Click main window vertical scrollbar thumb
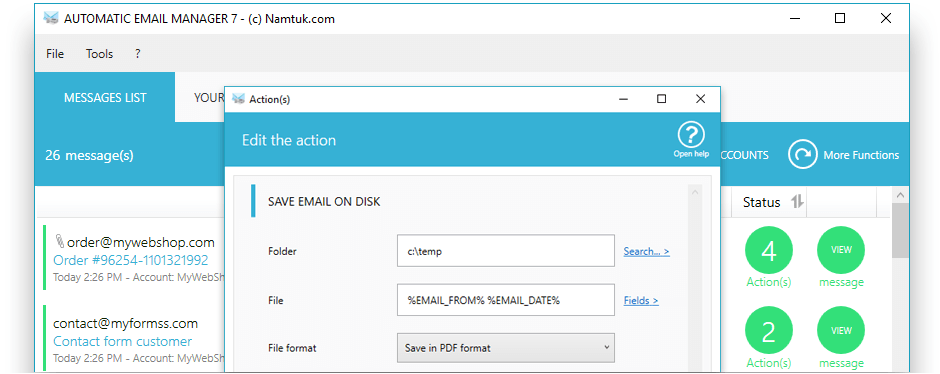940x374 pixels. tap(900, 231)
